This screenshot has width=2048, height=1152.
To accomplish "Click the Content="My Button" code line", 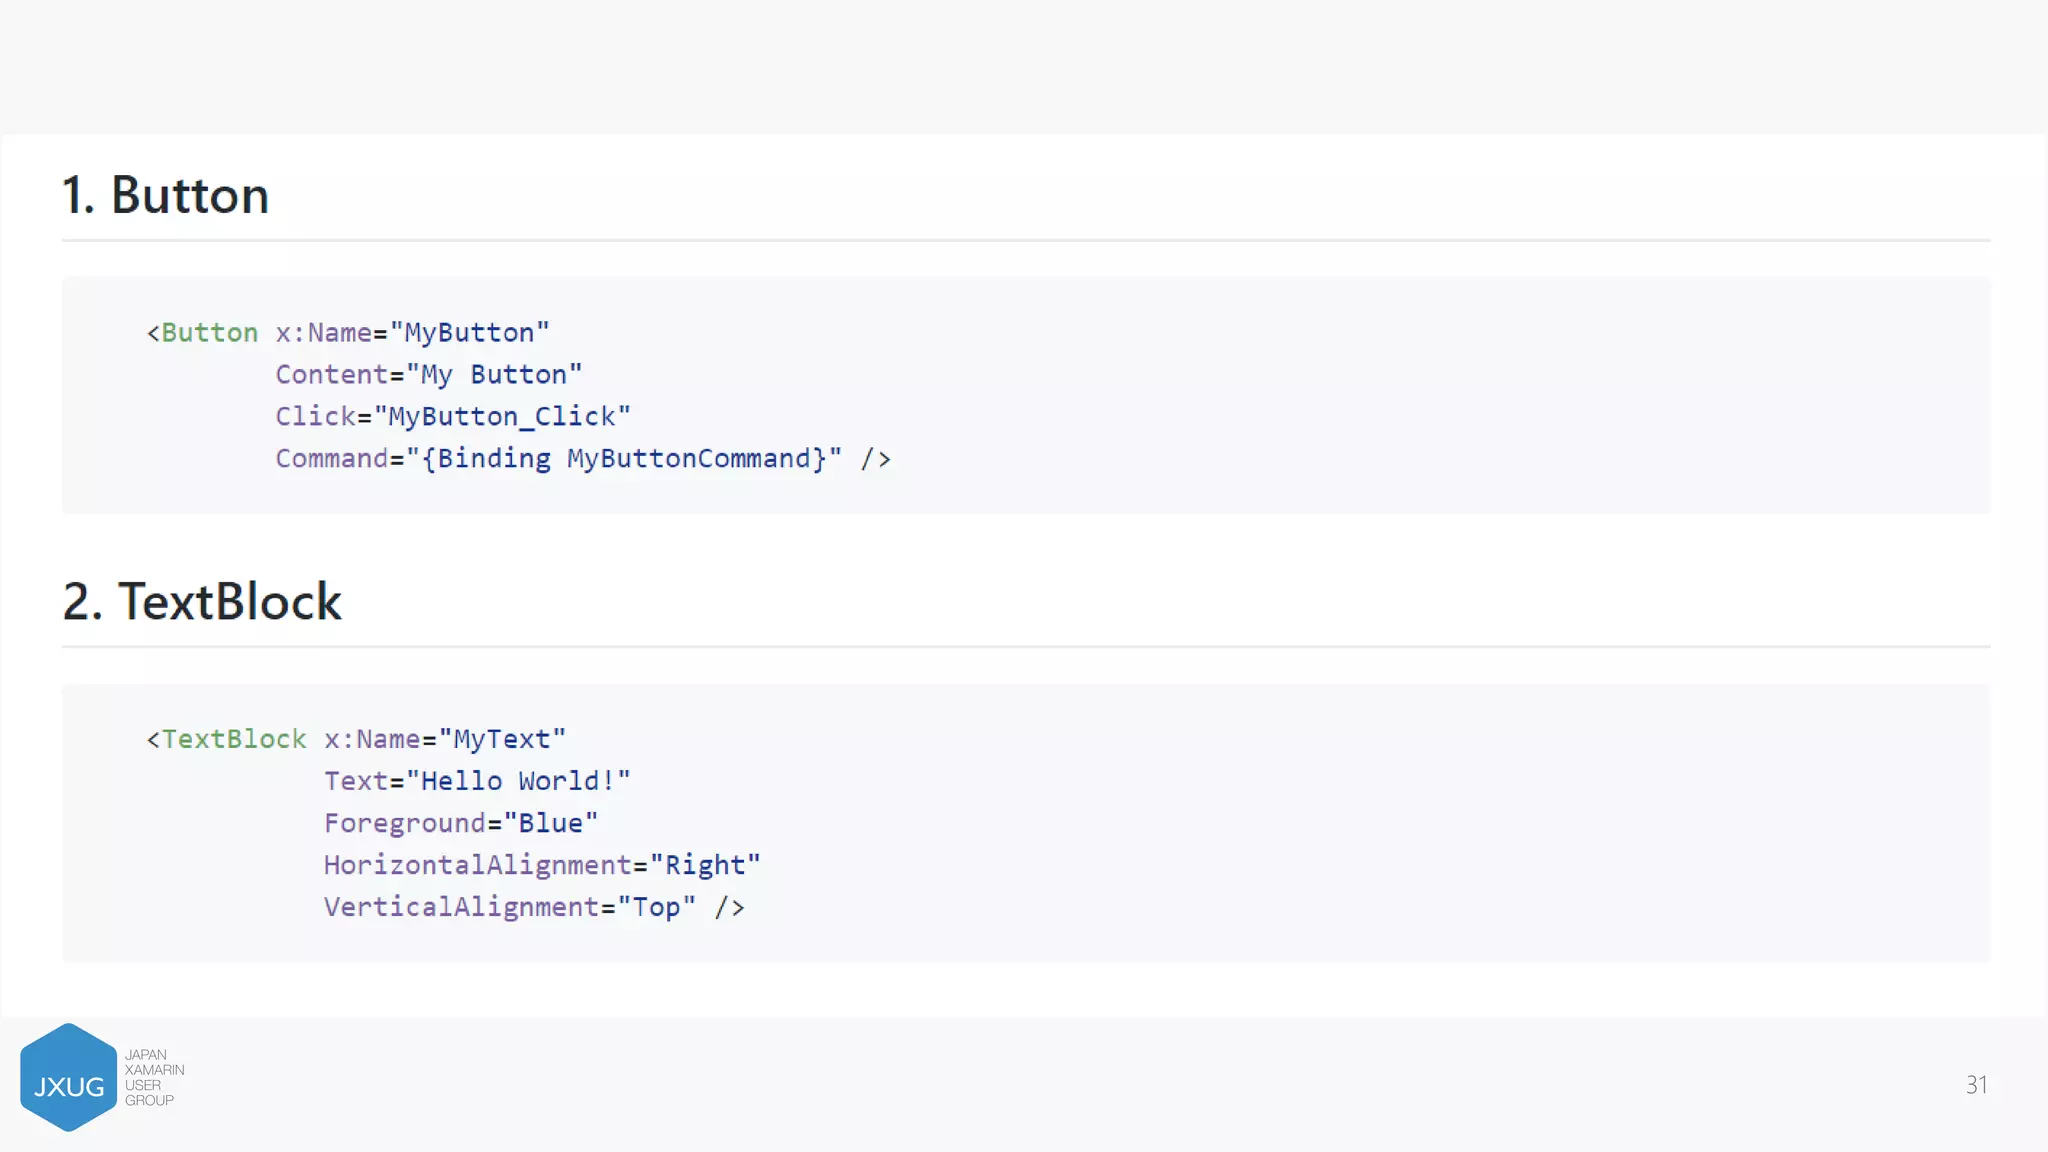I will point(428,375).
